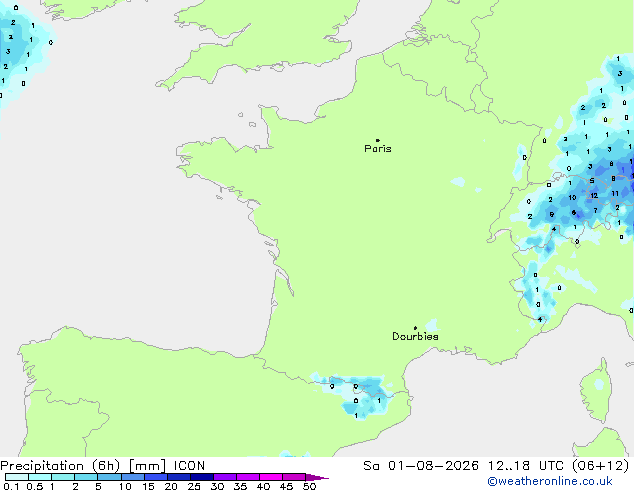Select the Paris location dot marker
634x490 pixels.
(378, 140)
